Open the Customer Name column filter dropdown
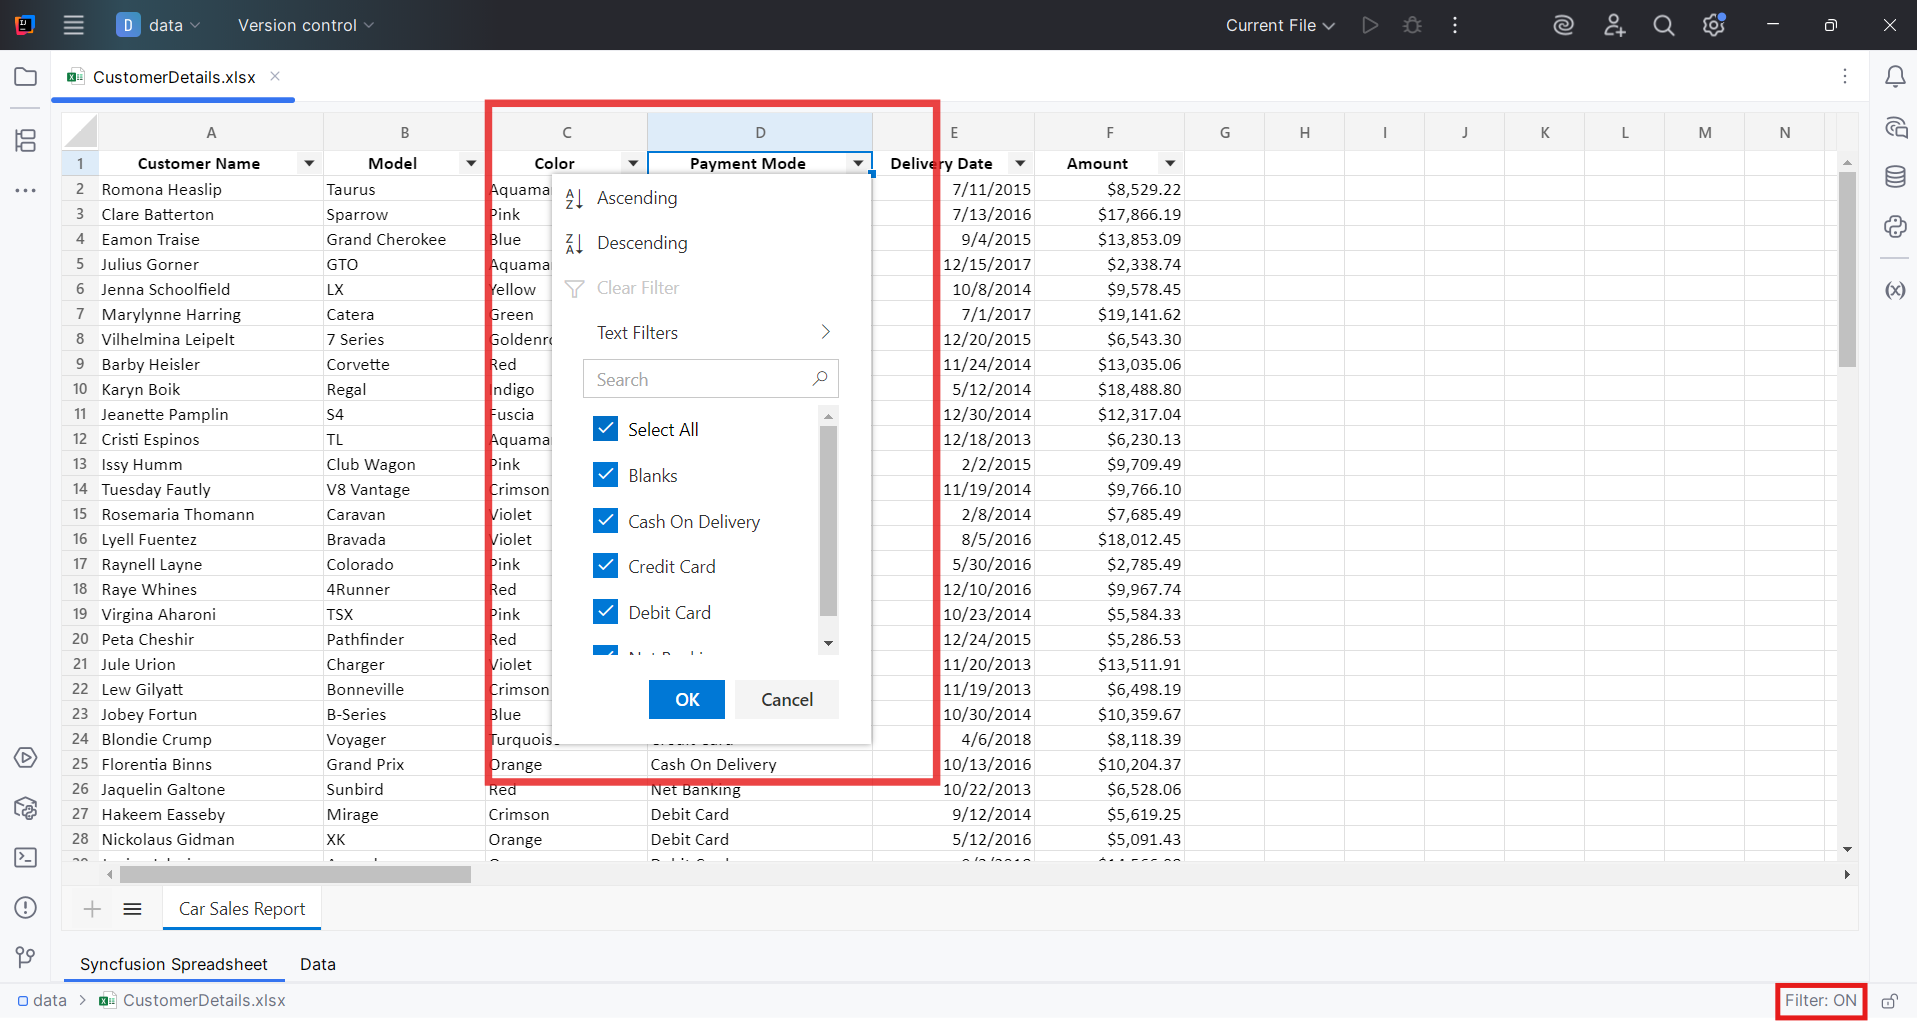Screen dimensions: 1917x1021 tap(309, 162)
